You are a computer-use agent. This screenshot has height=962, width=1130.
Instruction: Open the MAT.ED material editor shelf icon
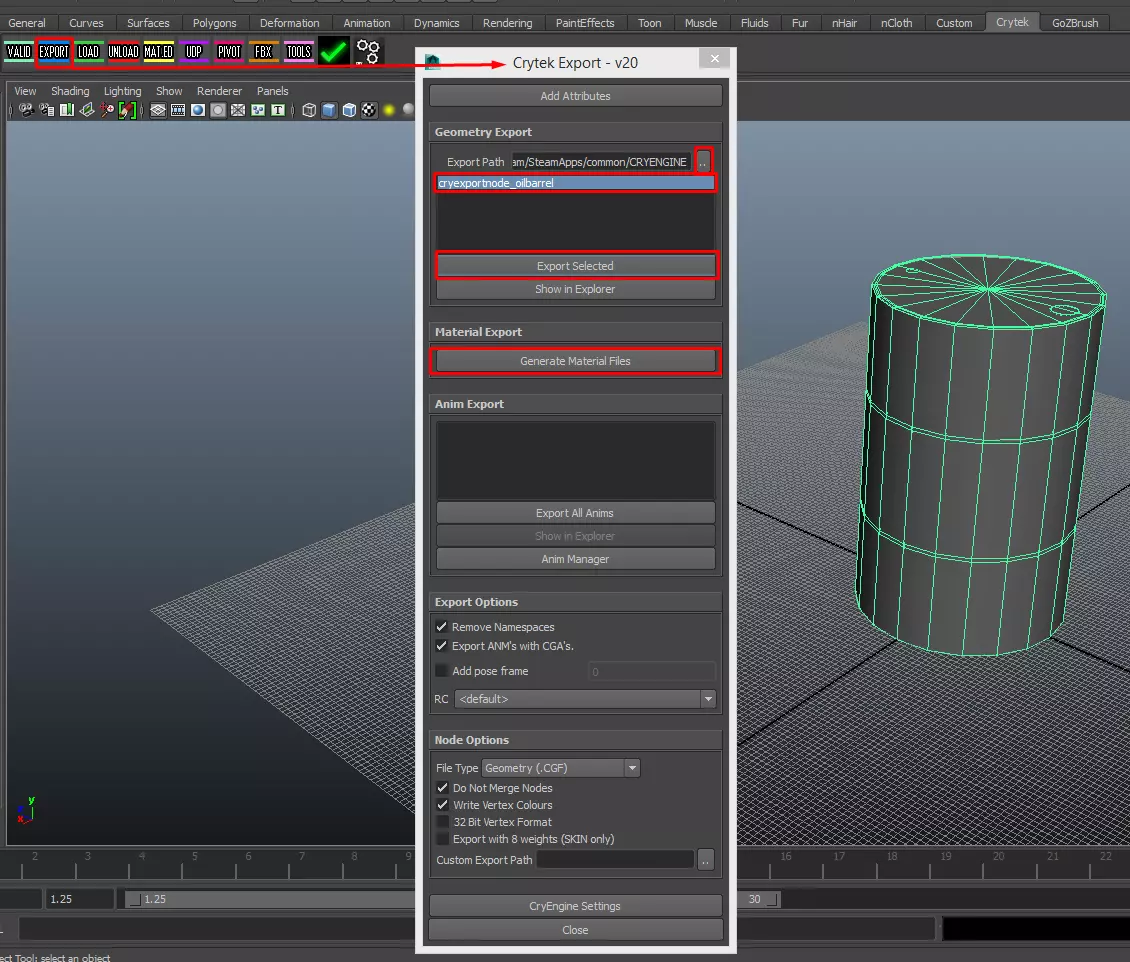[x=158, y=52]
